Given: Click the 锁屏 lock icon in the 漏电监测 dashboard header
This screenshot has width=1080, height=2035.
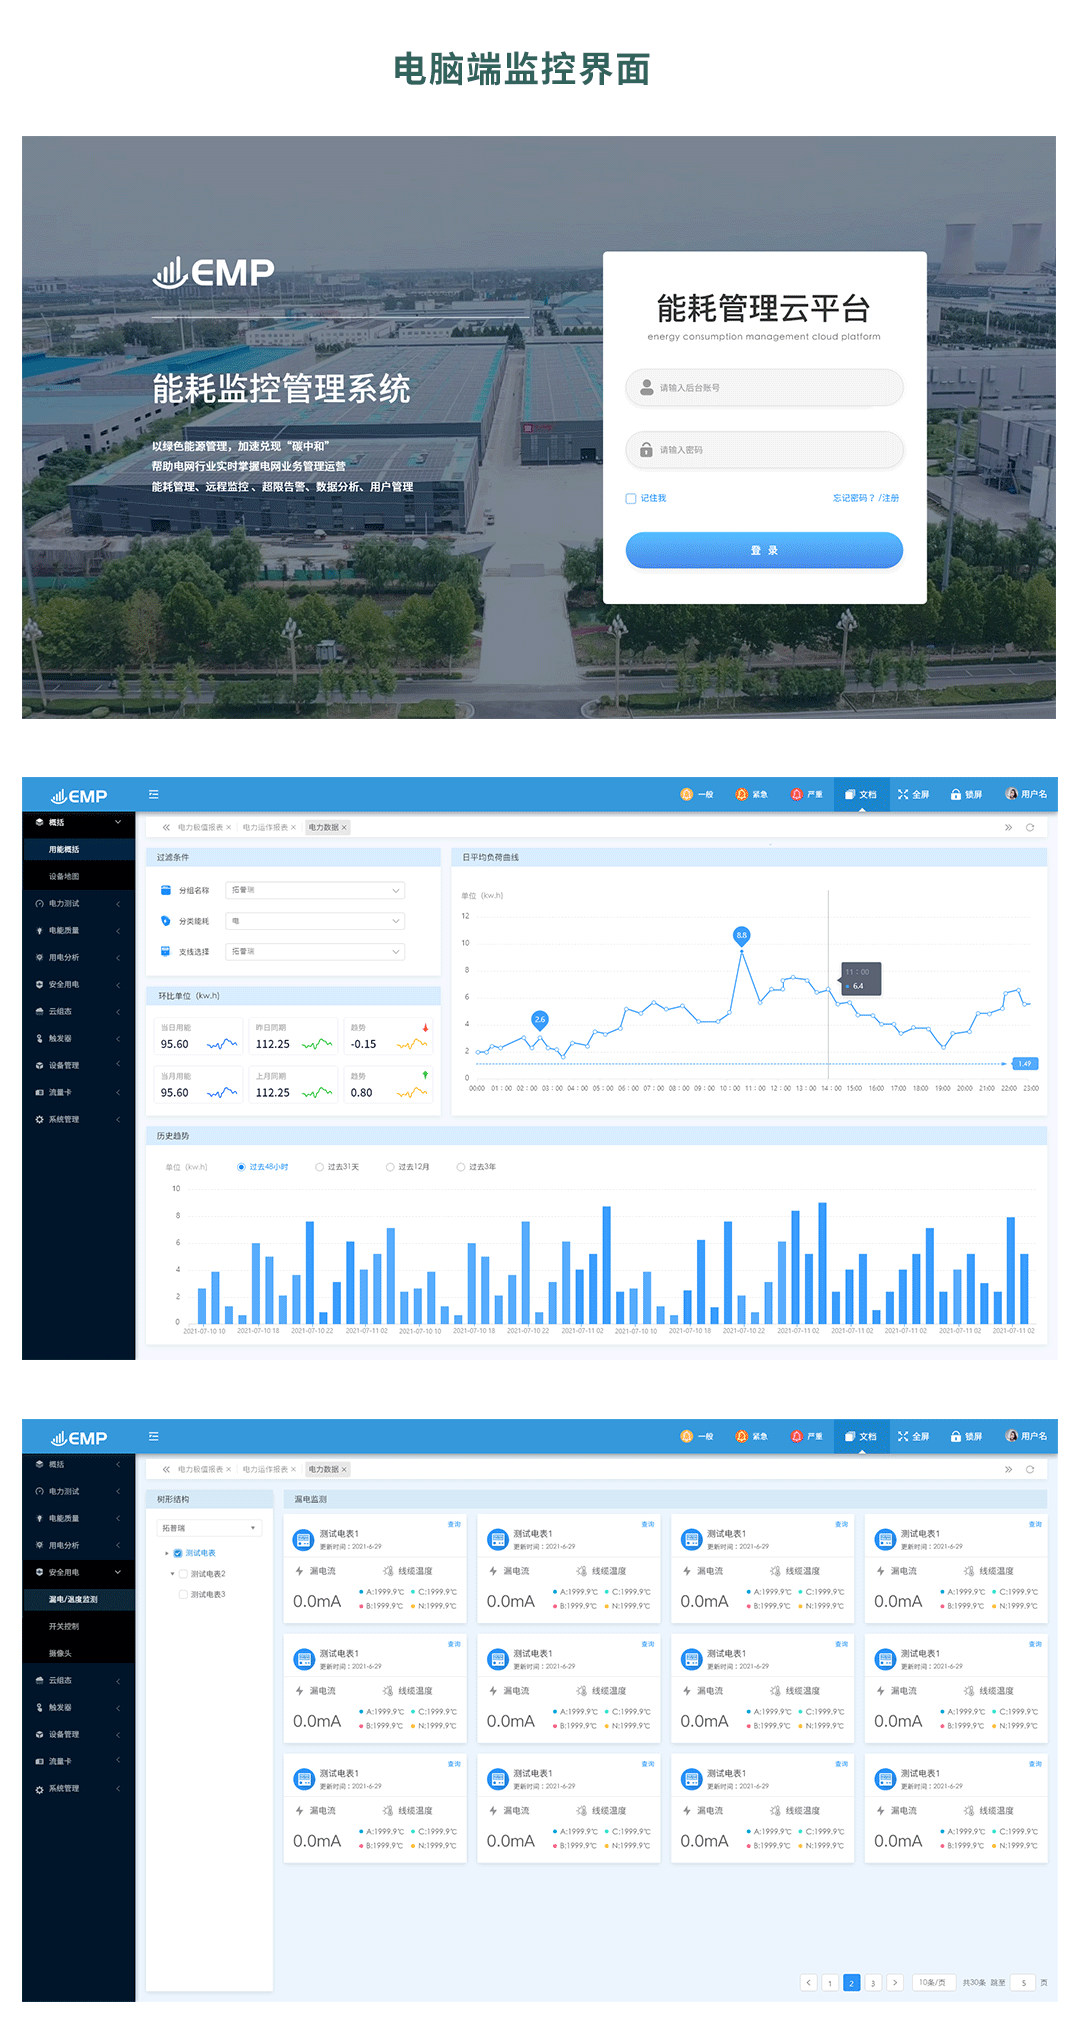Looking at the screenshot, I should click(x=956, y=1436).
